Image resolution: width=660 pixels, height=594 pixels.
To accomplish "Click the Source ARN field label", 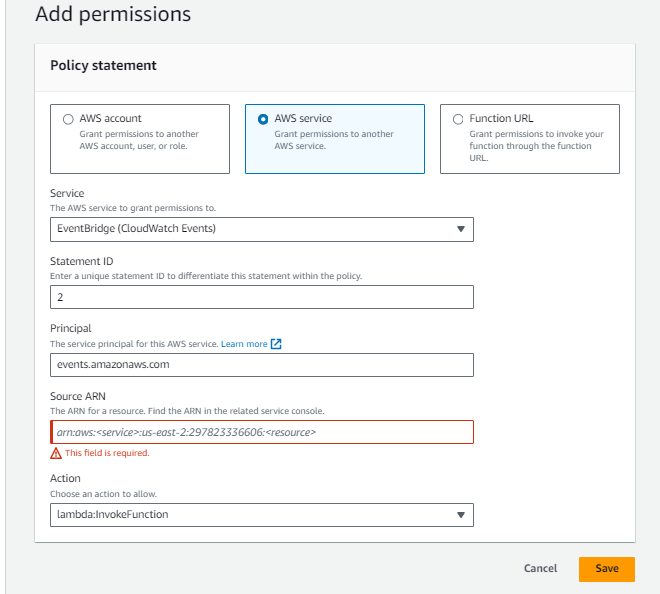I will (x=79, y=396).
